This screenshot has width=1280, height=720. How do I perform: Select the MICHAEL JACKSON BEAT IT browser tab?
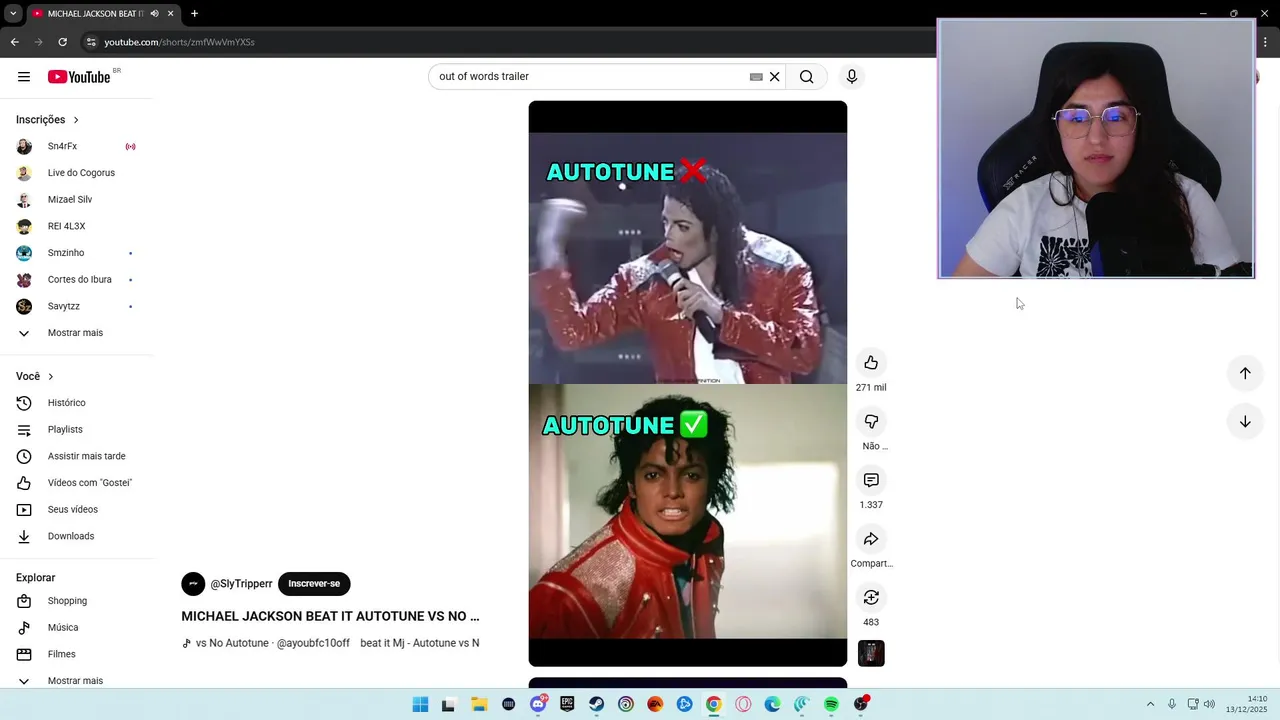click(x=95, y=14)
